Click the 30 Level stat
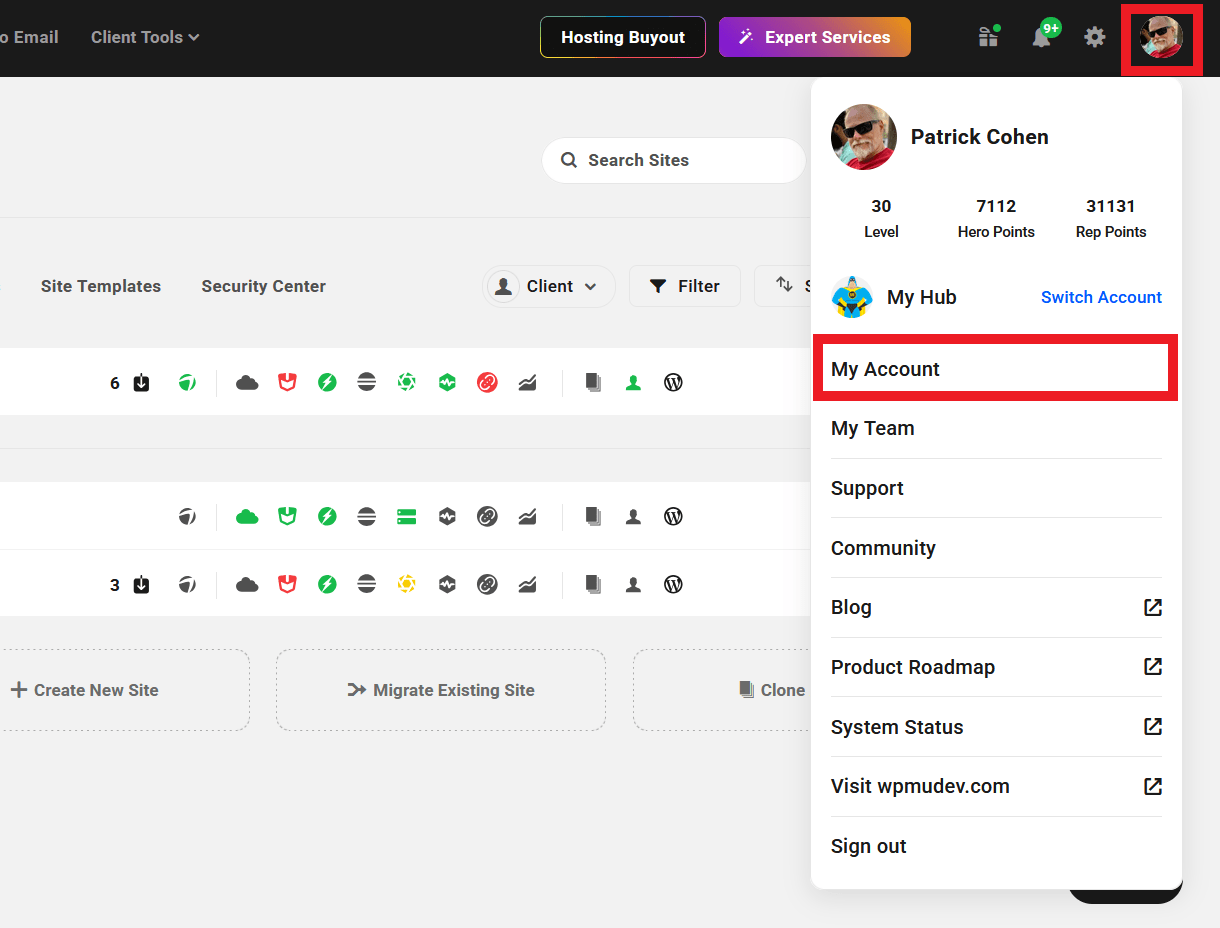Image resolution: width=1220 pixels, height=928 pixels. click(x=881, y=218)
